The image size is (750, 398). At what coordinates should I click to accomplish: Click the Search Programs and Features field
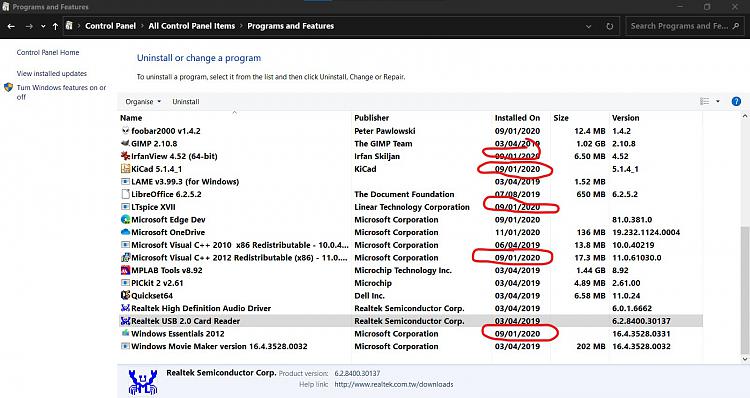click(685, 26)
